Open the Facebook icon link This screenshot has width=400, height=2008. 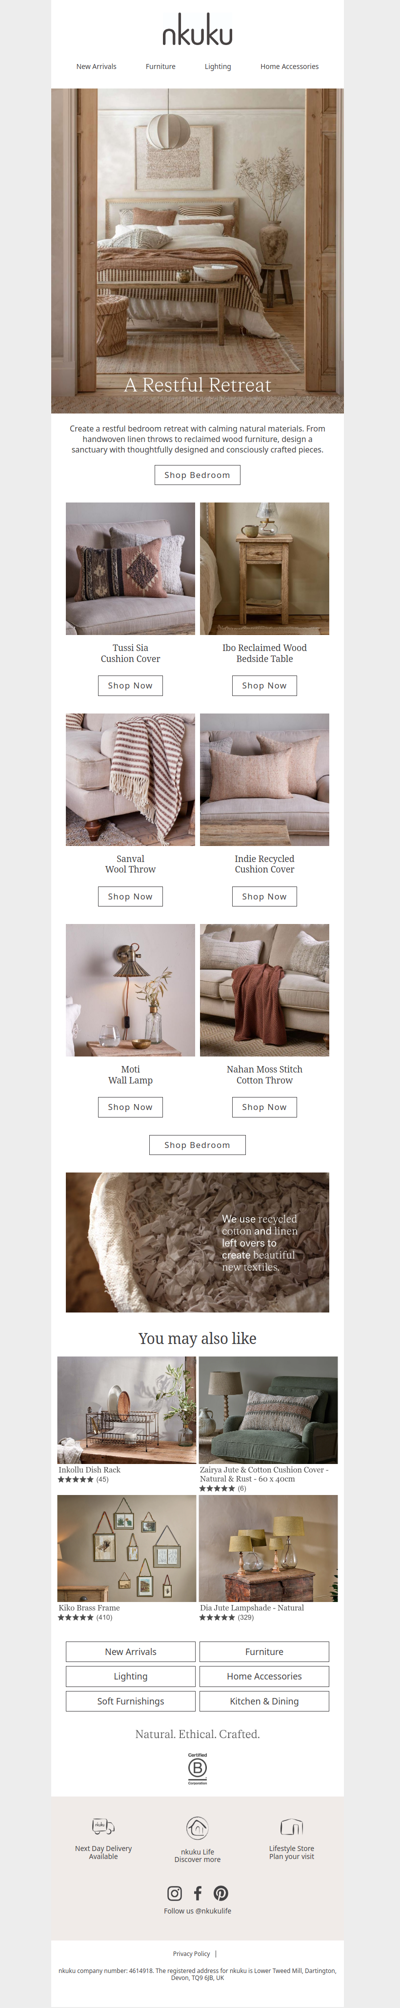click(197, 1893)
